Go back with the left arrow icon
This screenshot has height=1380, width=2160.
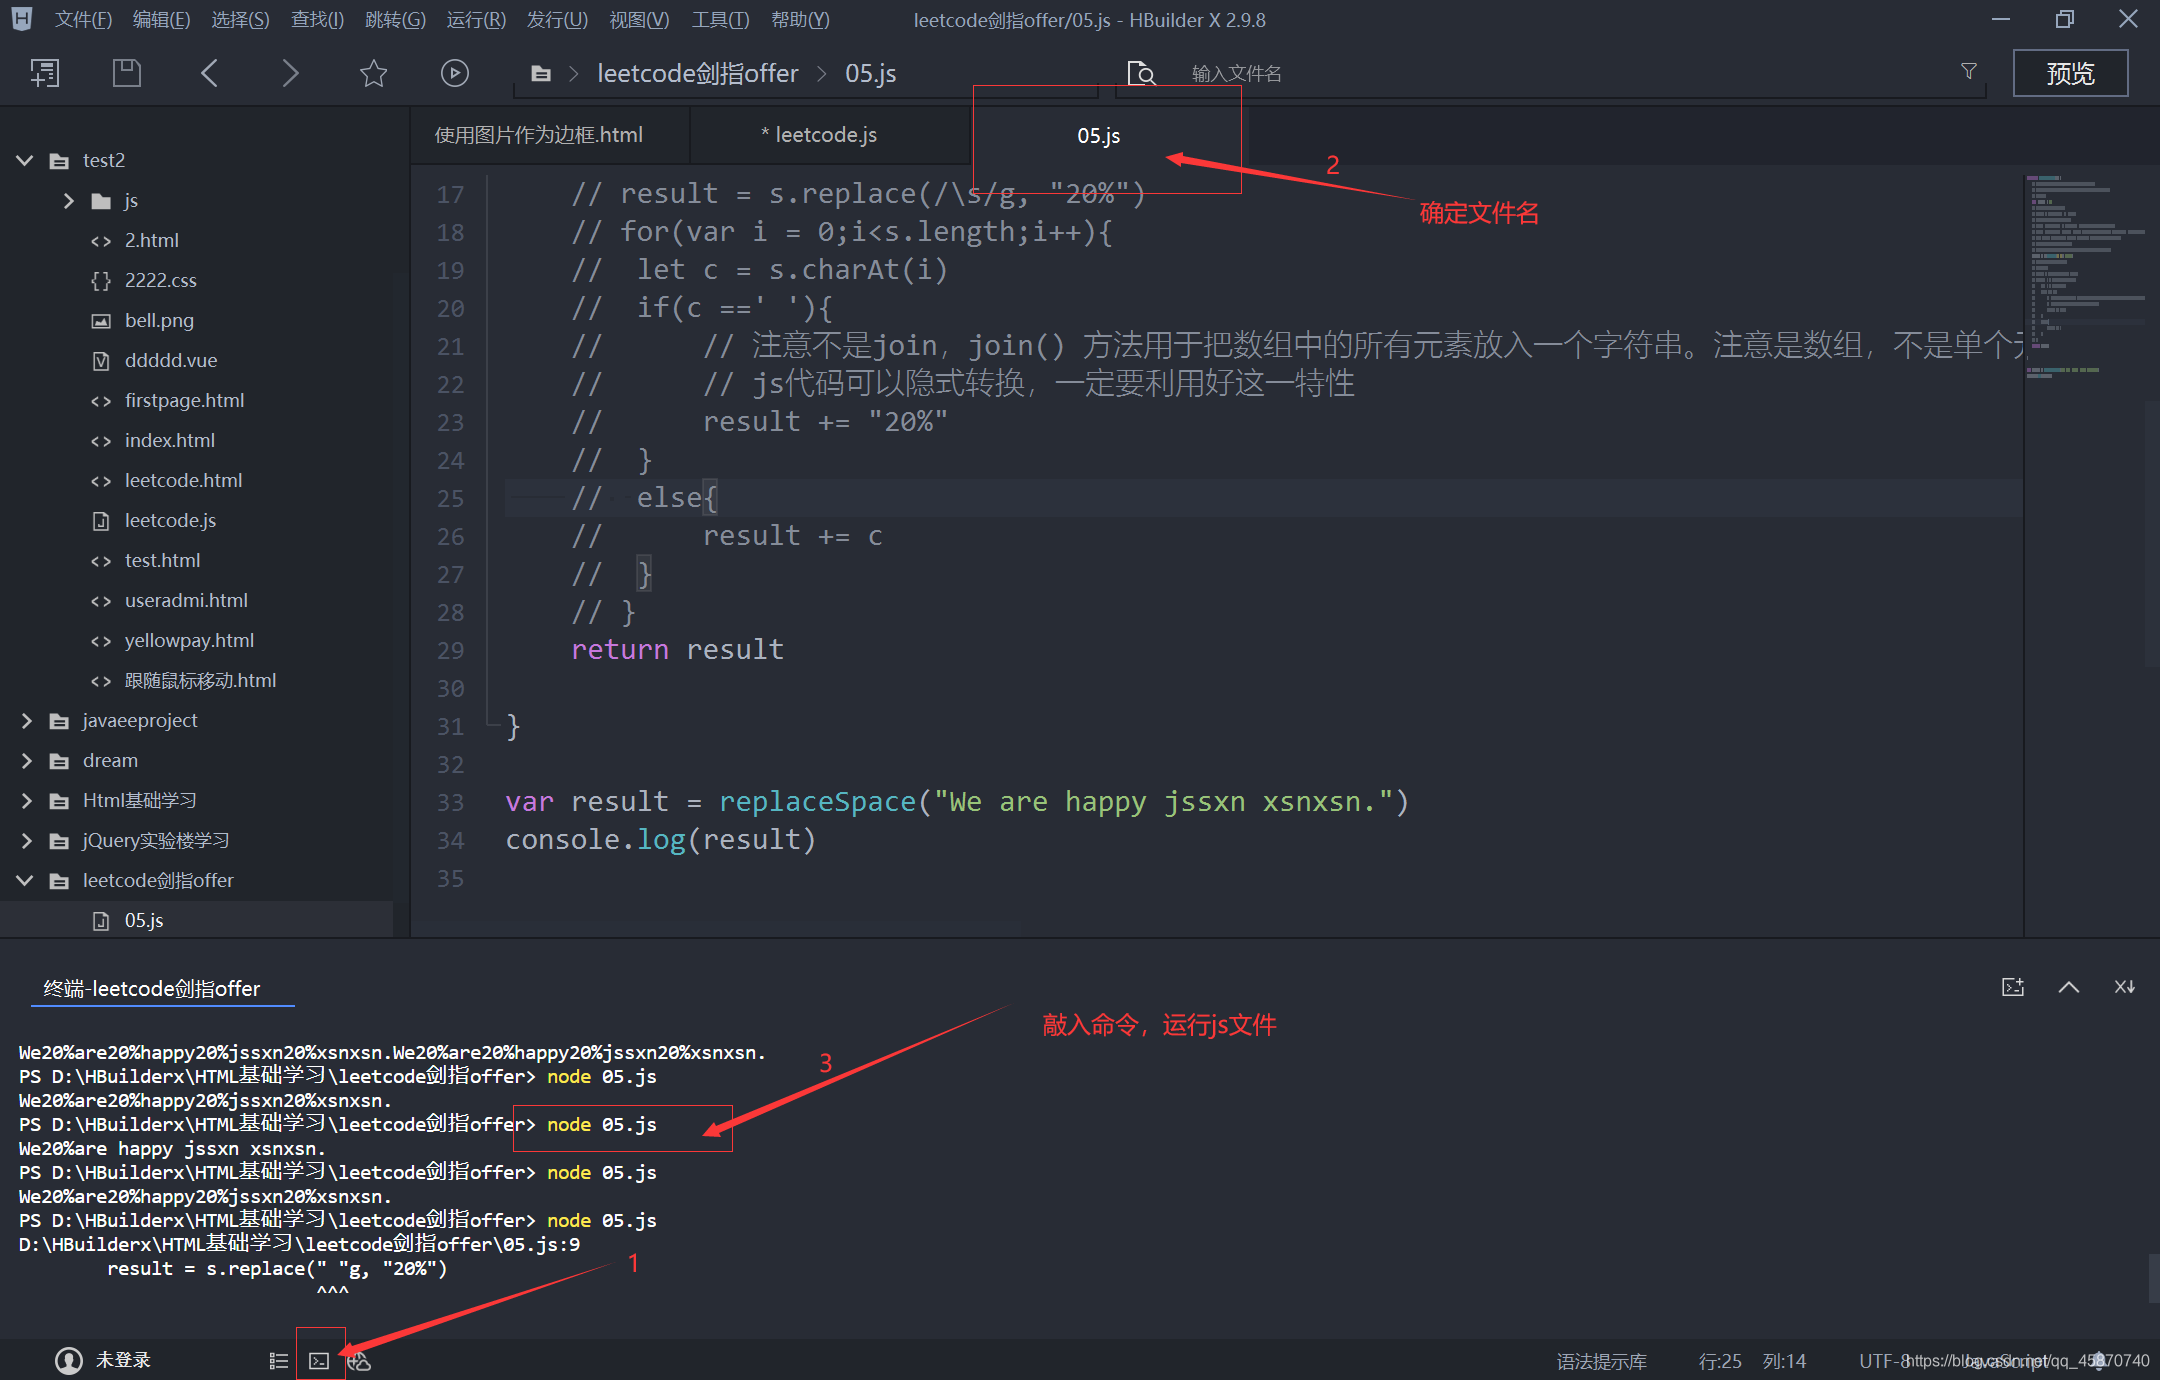209,73
